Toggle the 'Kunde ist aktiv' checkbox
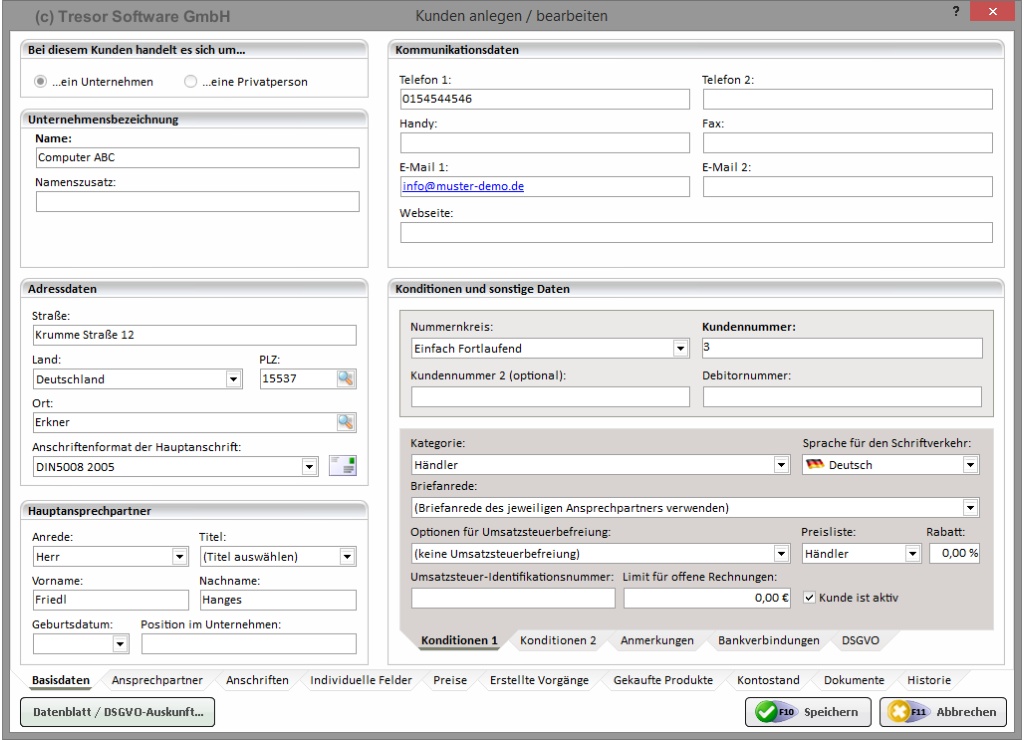The height and width of the screenshot is (740, 1024). pyautogui.click(x=810, y=598)
